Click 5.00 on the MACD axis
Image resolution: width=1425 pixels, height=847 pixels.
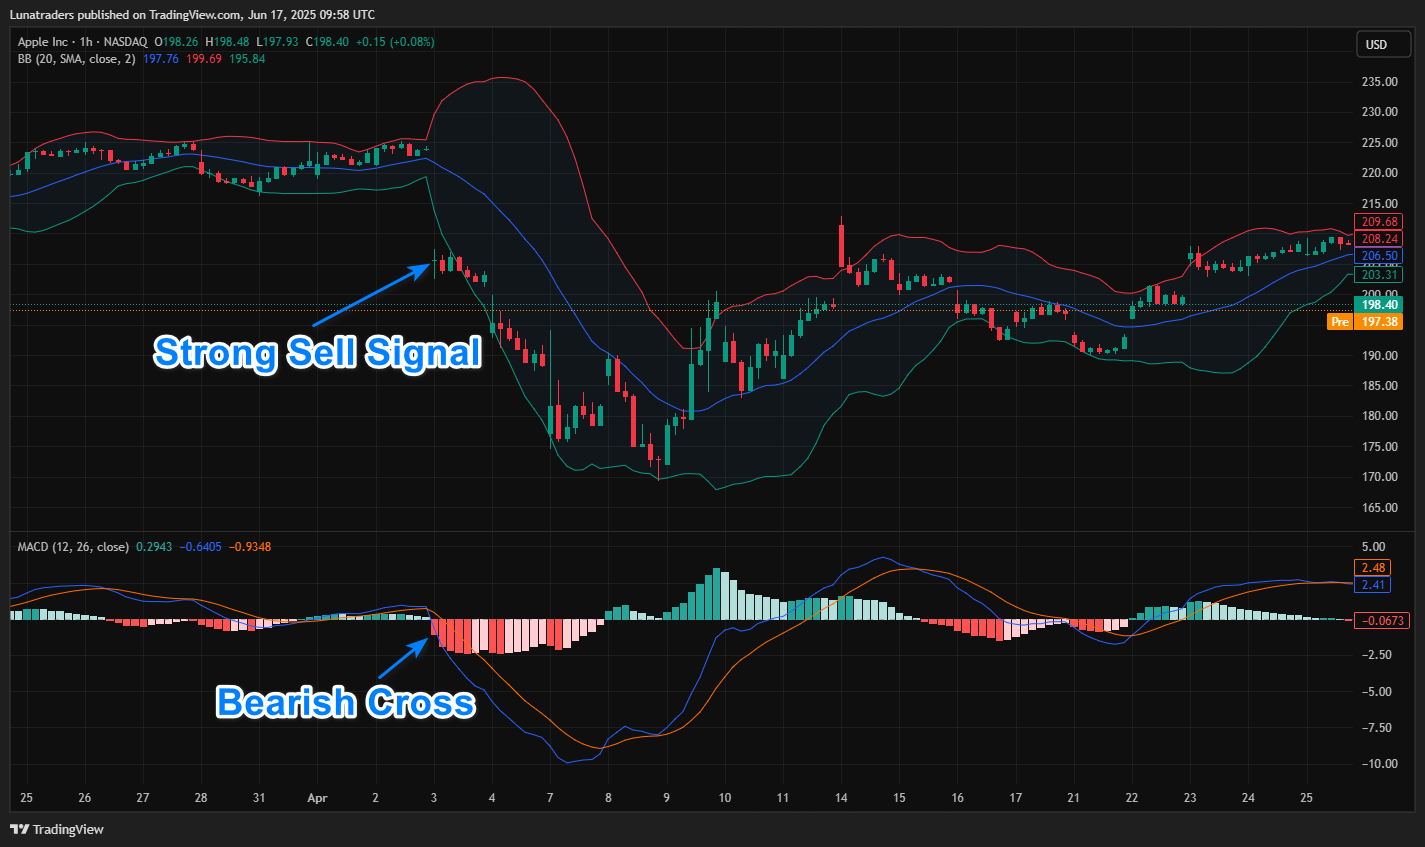1373,547
